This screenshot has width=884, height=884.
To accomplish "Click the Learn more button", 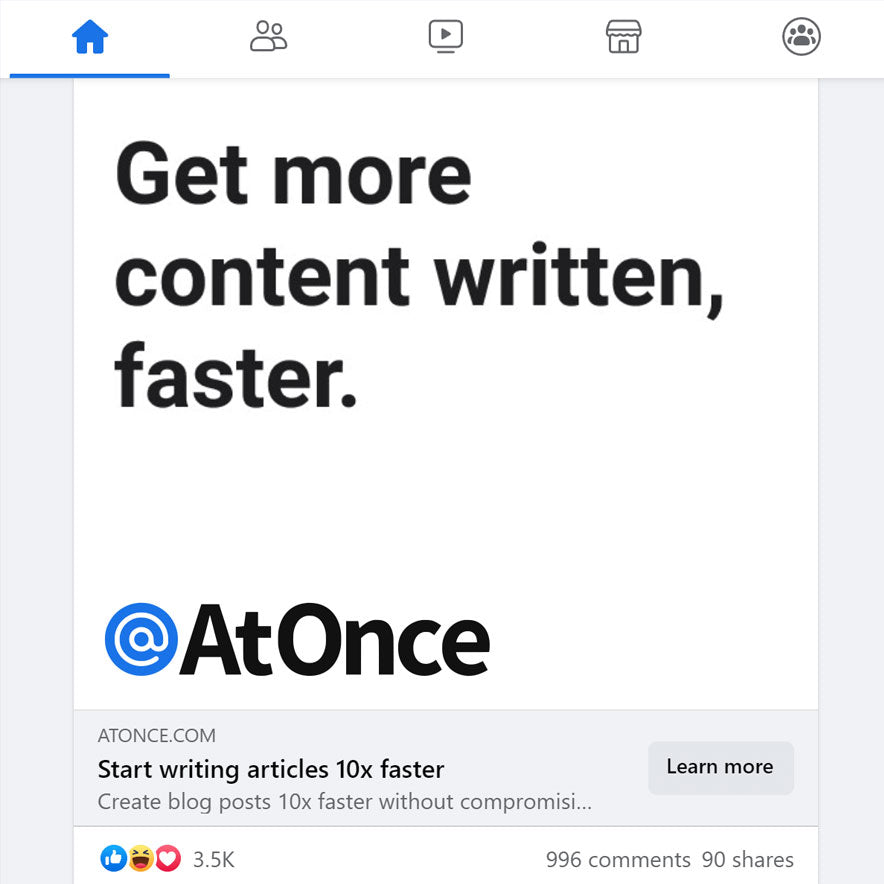I will [721, 767].
